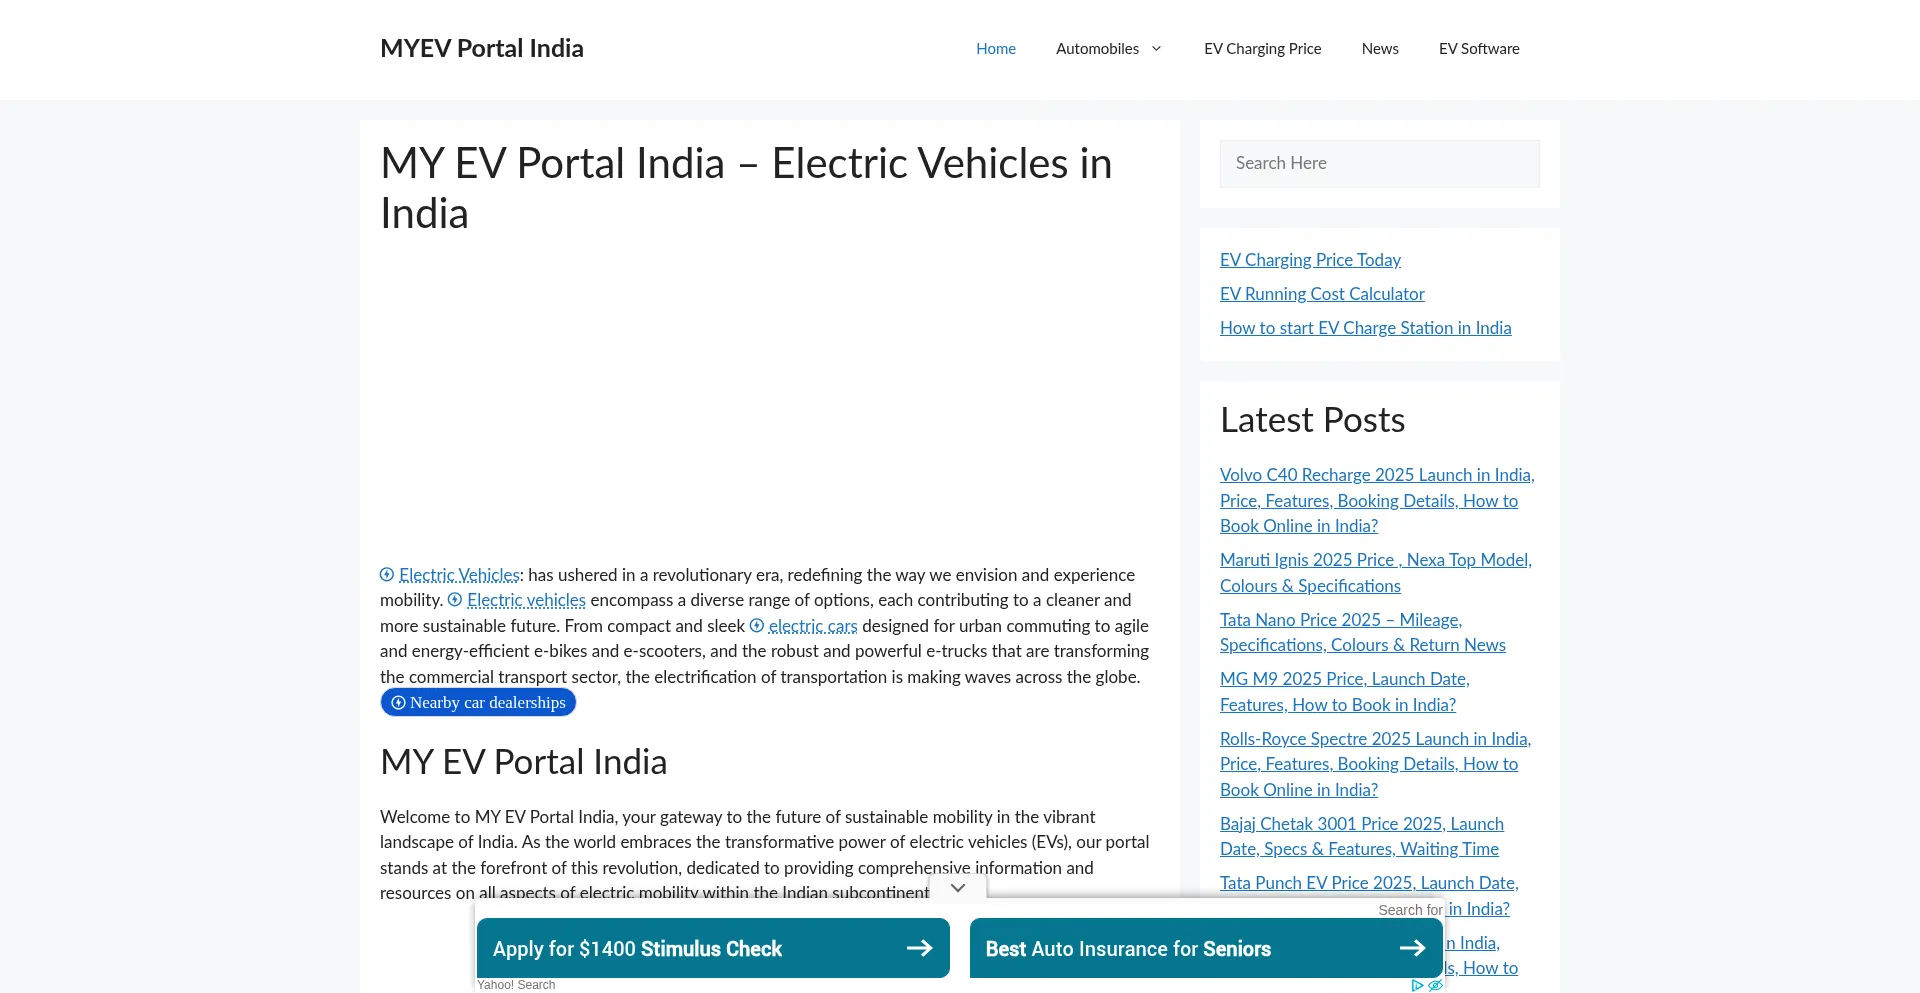Expand the Automobiles dropdown chevron
Viewport: 1920px width, 993px height.
pyautogui.click(x=1157, y=48)
